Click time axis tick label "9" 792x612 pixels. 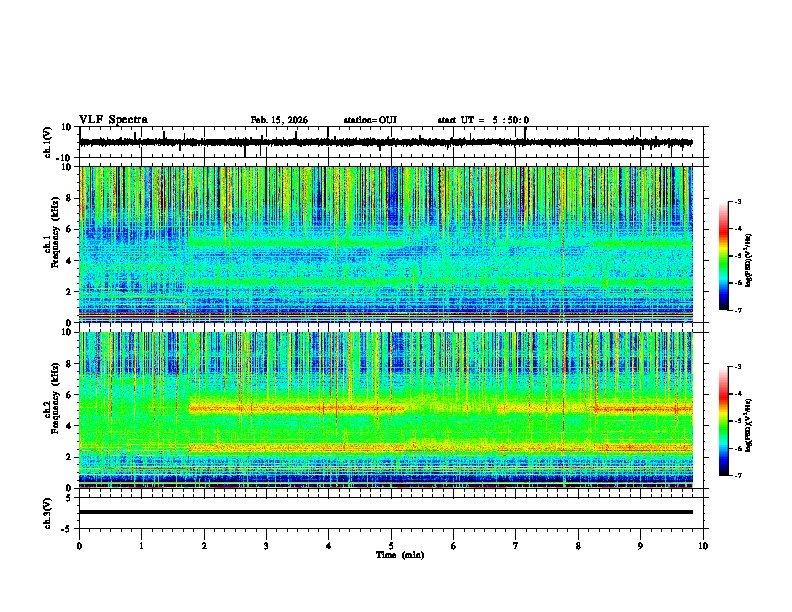[x=640, y=546]
